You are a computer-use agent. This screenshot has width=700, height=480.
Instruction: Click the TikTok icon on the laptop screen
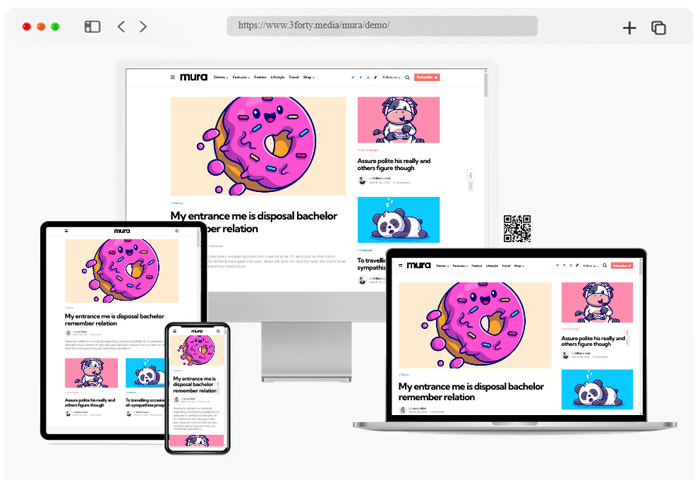(577, 265)
